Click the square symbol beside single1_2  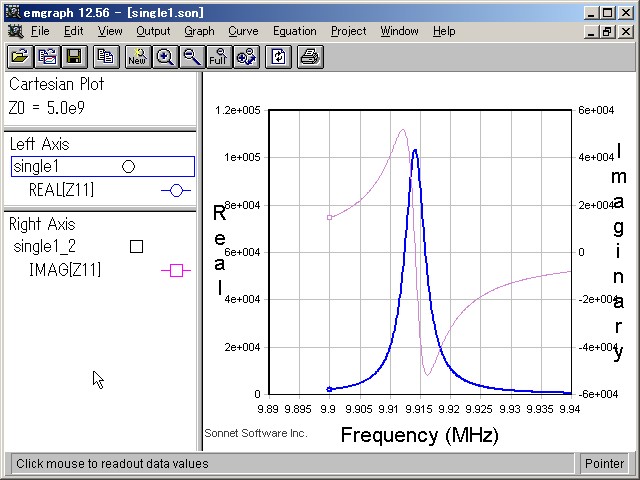(x=136, y=247)
